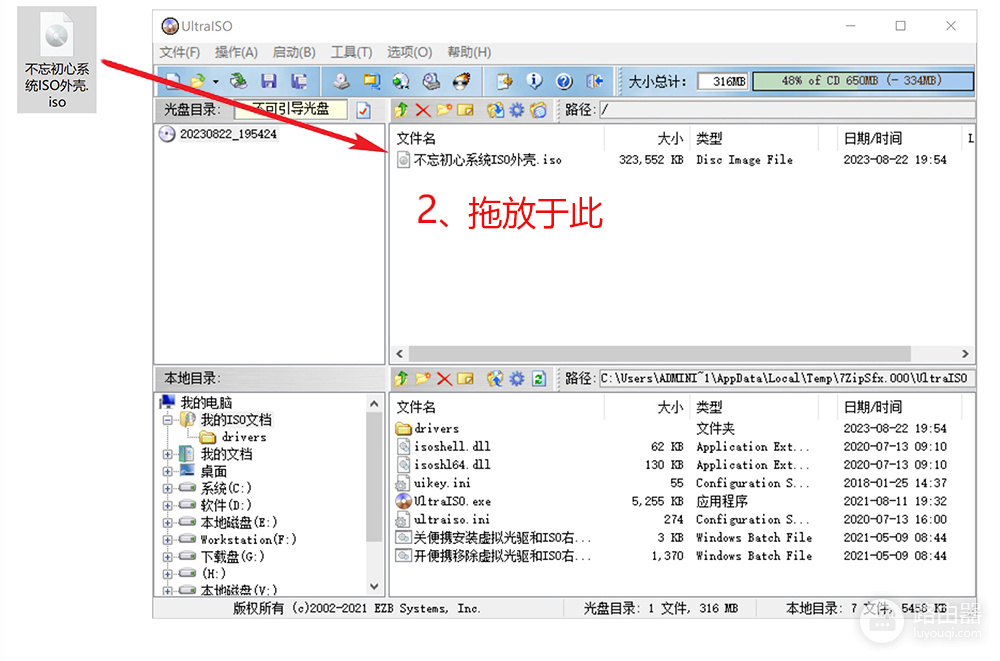This screenshot has width=1000, height=661.
Task: Click the Mount to virtual drive icon
Action: tap(431, 81)
